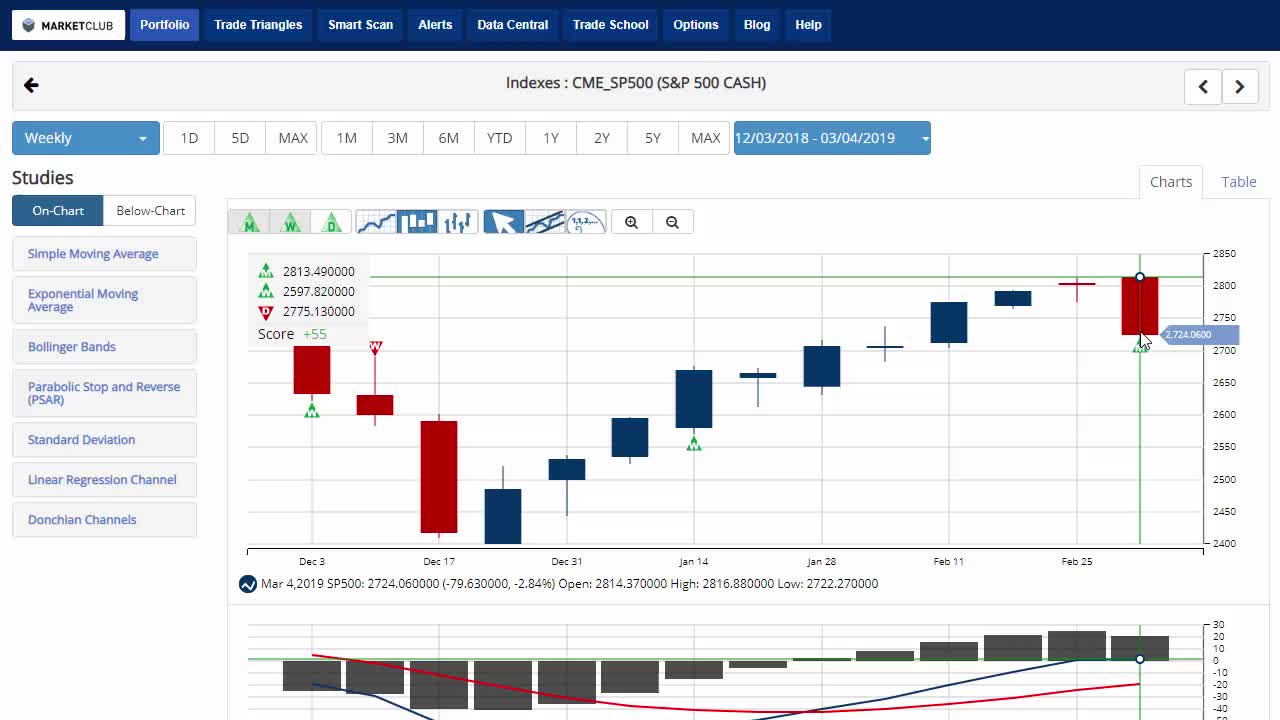Select the 1D range button
Viewport: 1280px width, 720px height.
click(x=189, y=138)
